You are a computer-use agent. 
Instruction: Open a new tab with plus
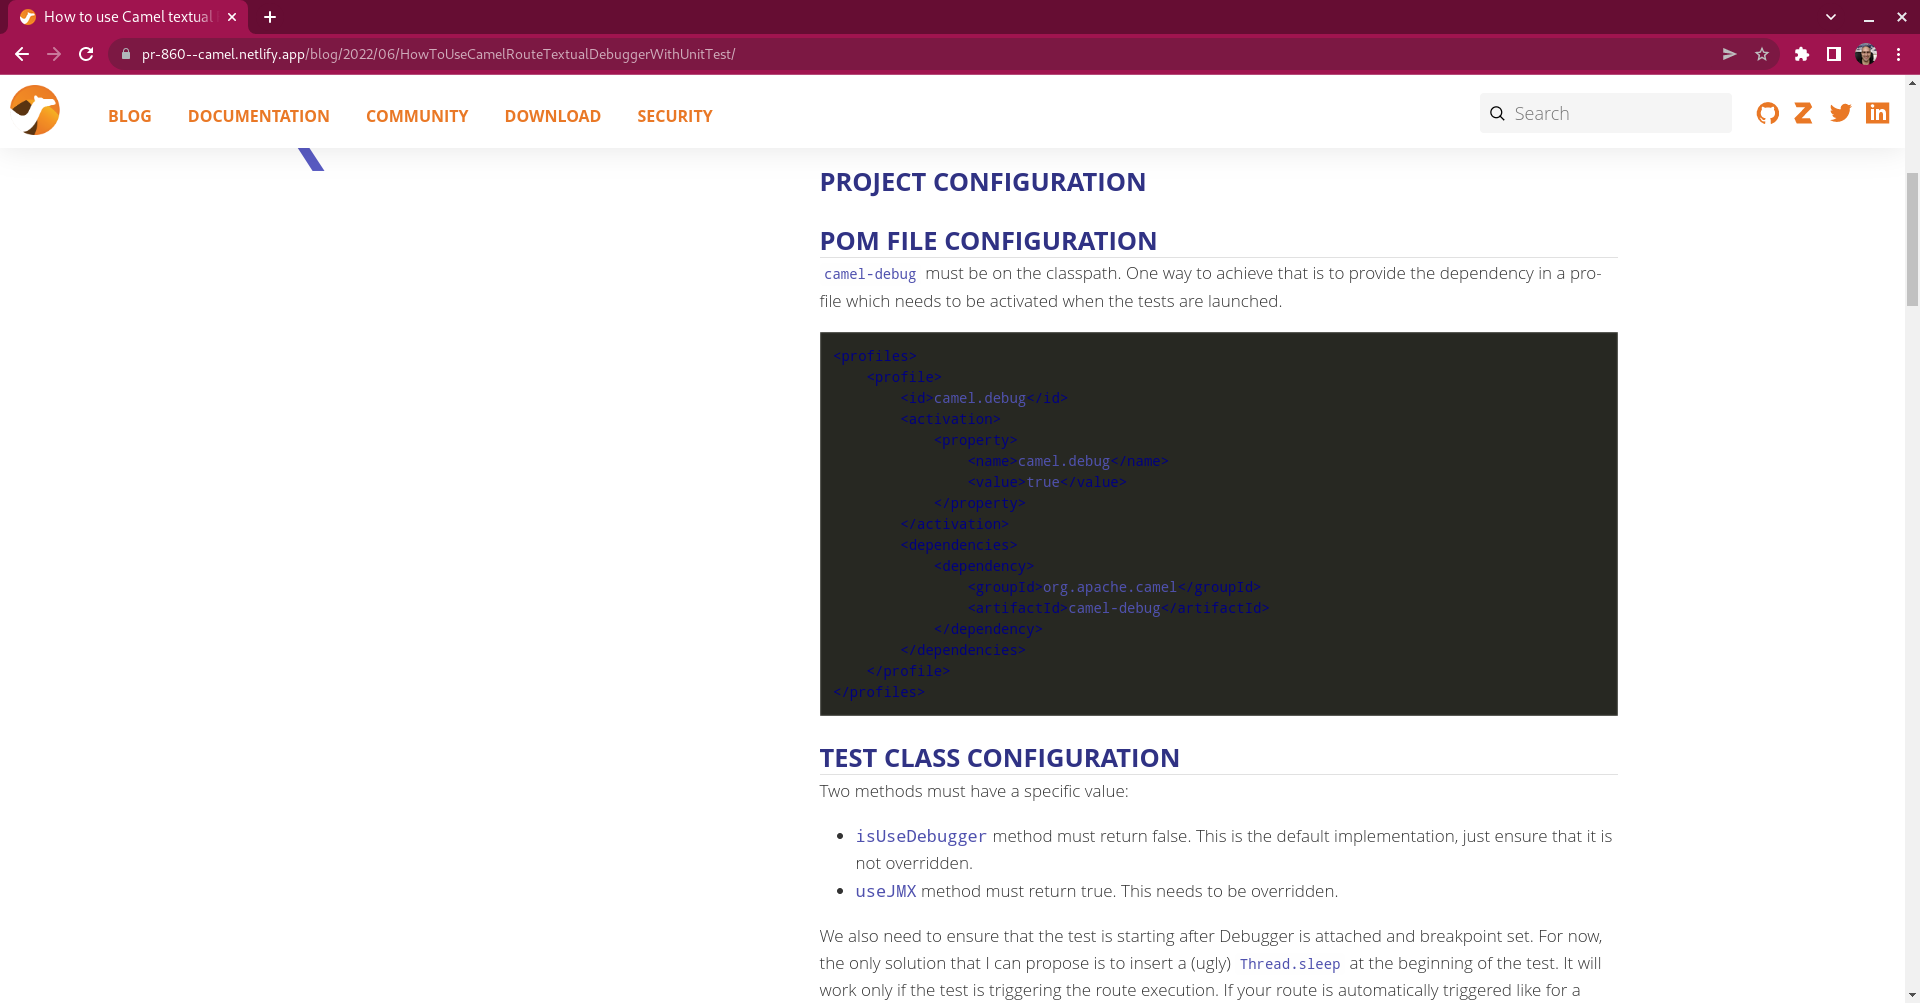pos(270,17)
